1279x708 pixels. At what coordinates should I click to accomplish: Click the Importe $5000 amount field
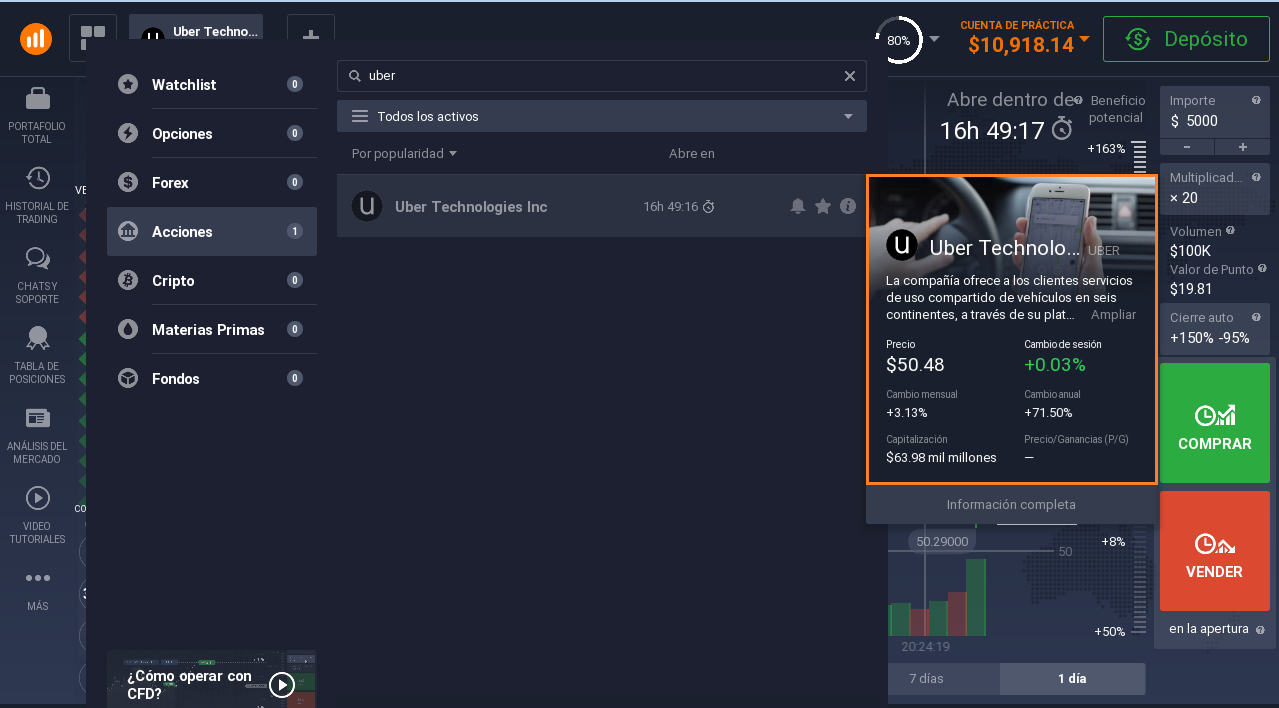click(1214, 121)
